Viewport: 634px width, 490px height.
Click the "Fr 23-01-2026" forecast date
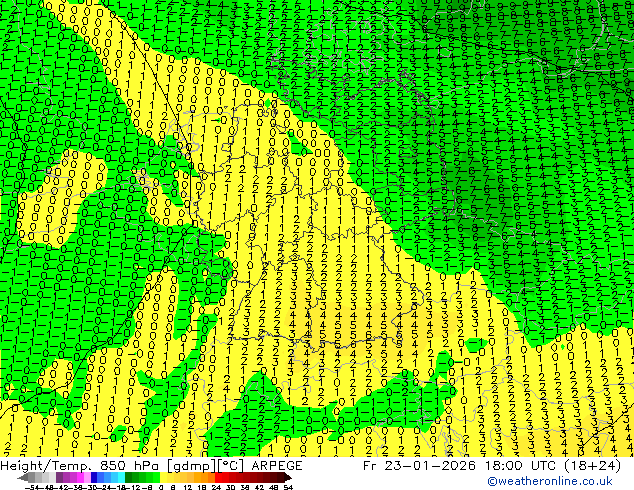419,466
